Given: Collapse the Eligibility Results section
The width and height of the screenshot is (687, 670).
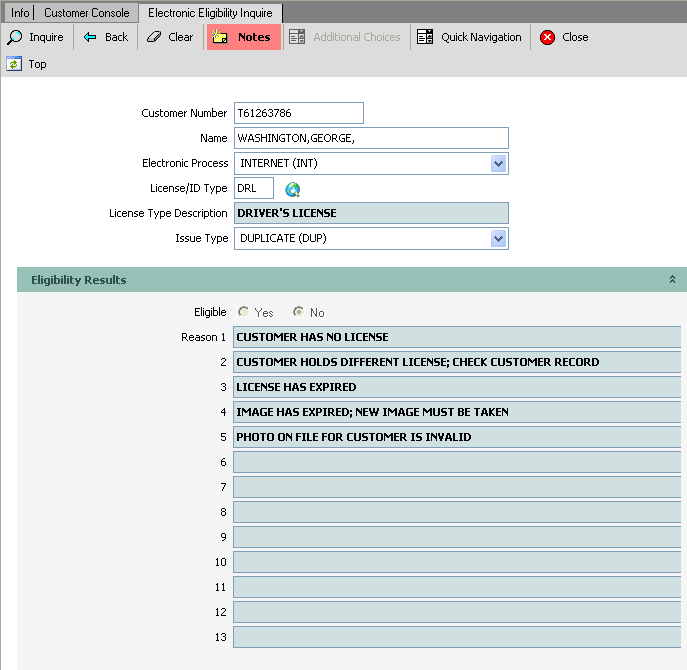Looking at the screenshot, I should [672, 280].
